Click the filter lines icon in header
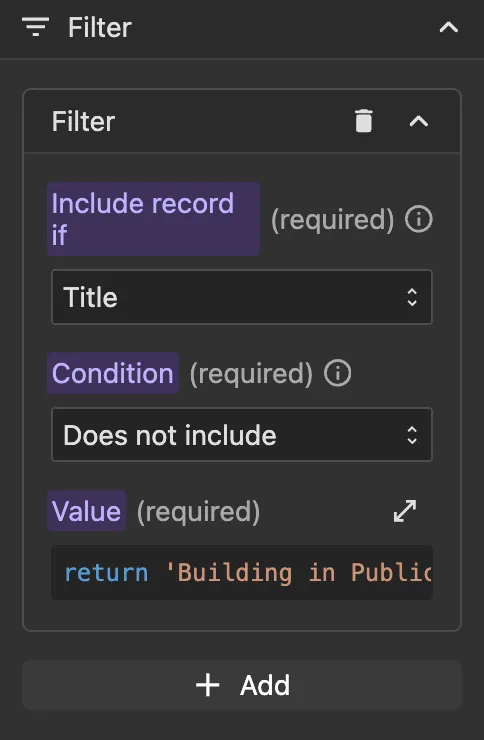This screenshot has height=740, width=484. click(35, 27)
